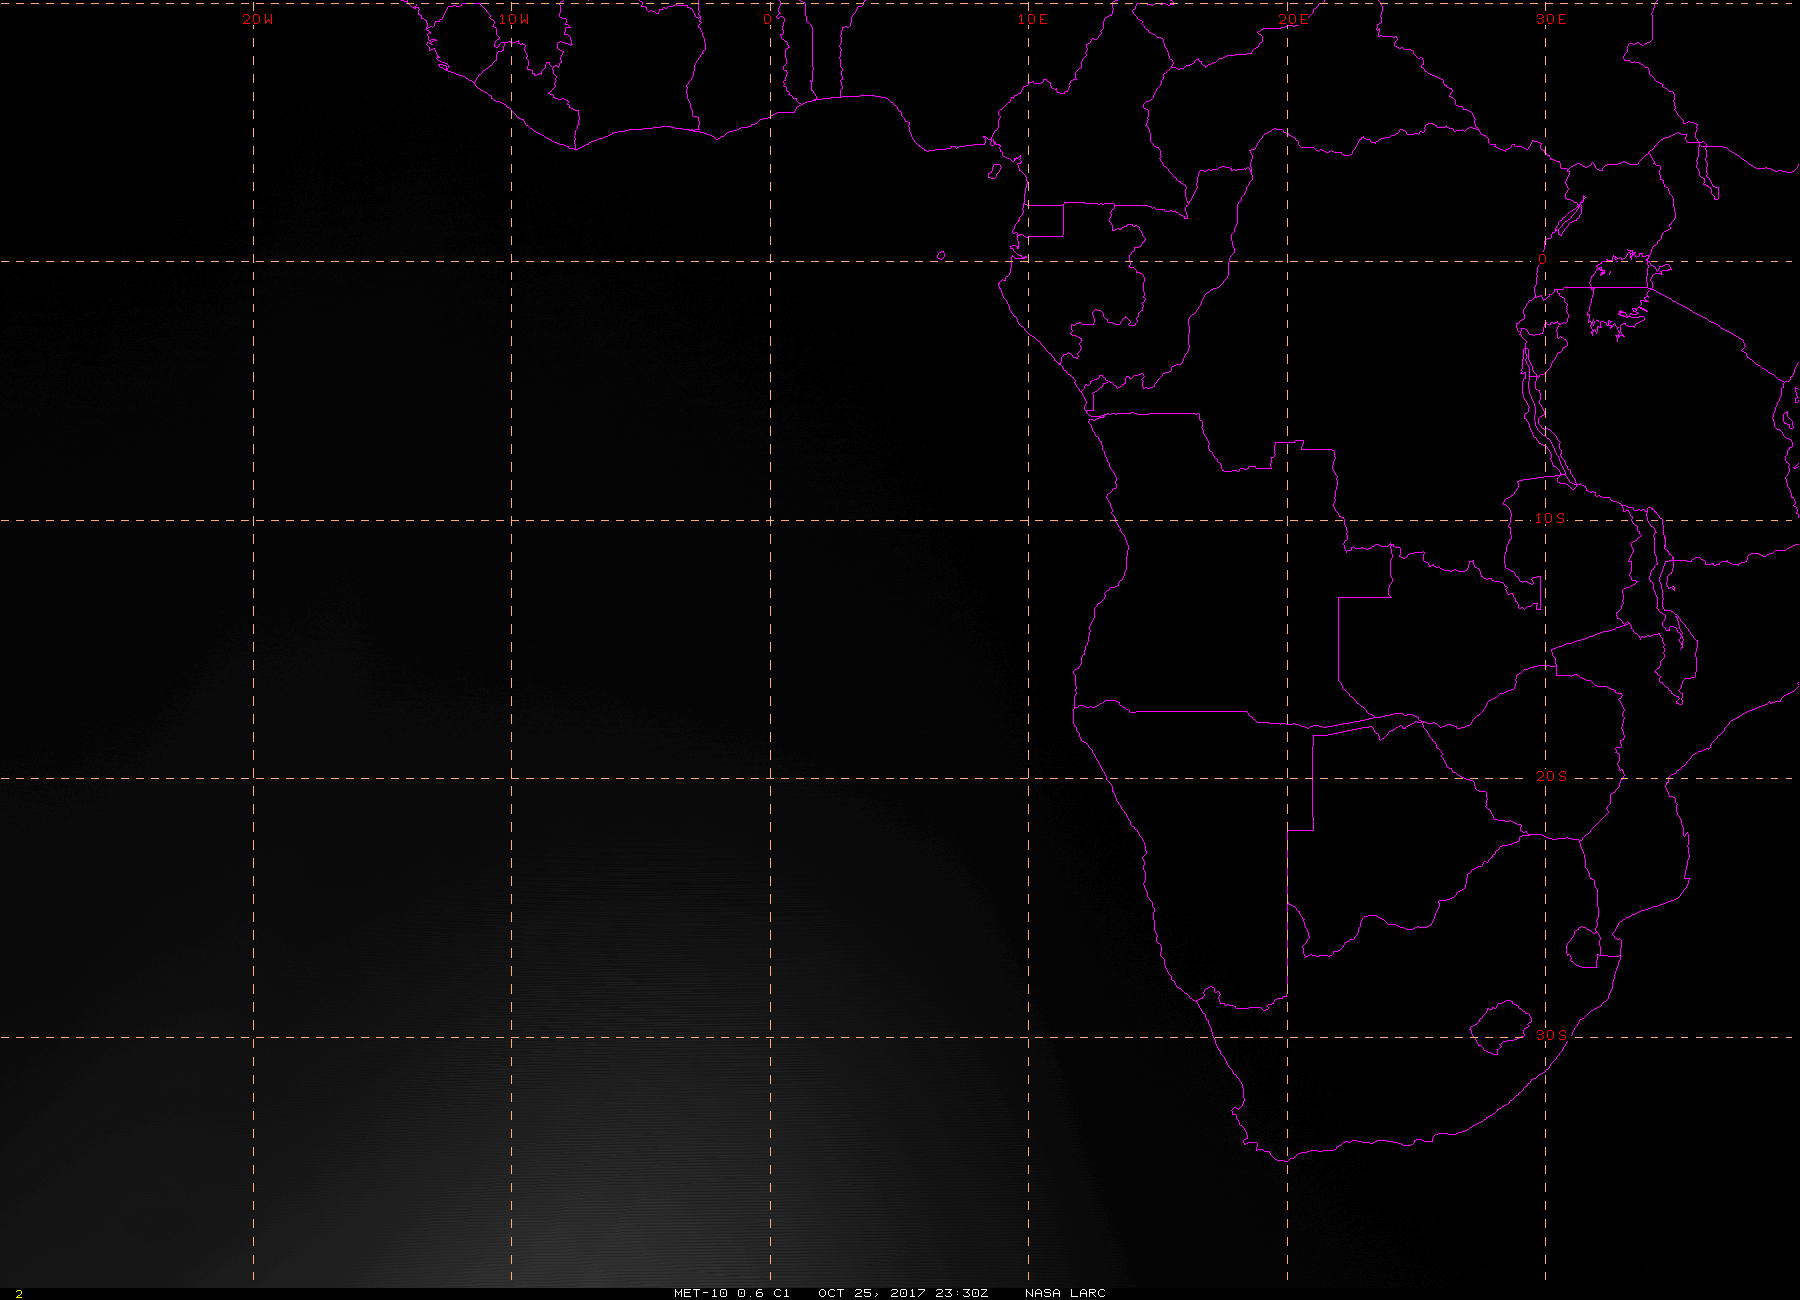Screen dimensions: 1800x1300
Task: Select the "10E" longitude label
Action: click(1033, 19)
